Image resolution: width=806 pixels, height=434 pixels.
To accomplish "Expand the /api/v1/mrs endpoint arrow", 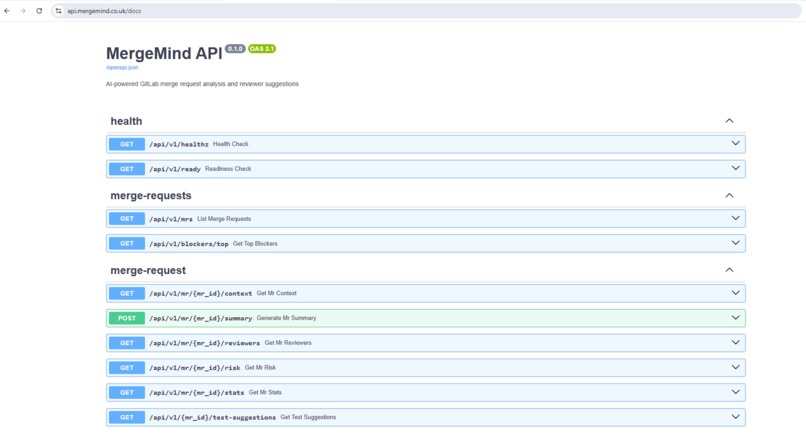I will tap(736, 218).
